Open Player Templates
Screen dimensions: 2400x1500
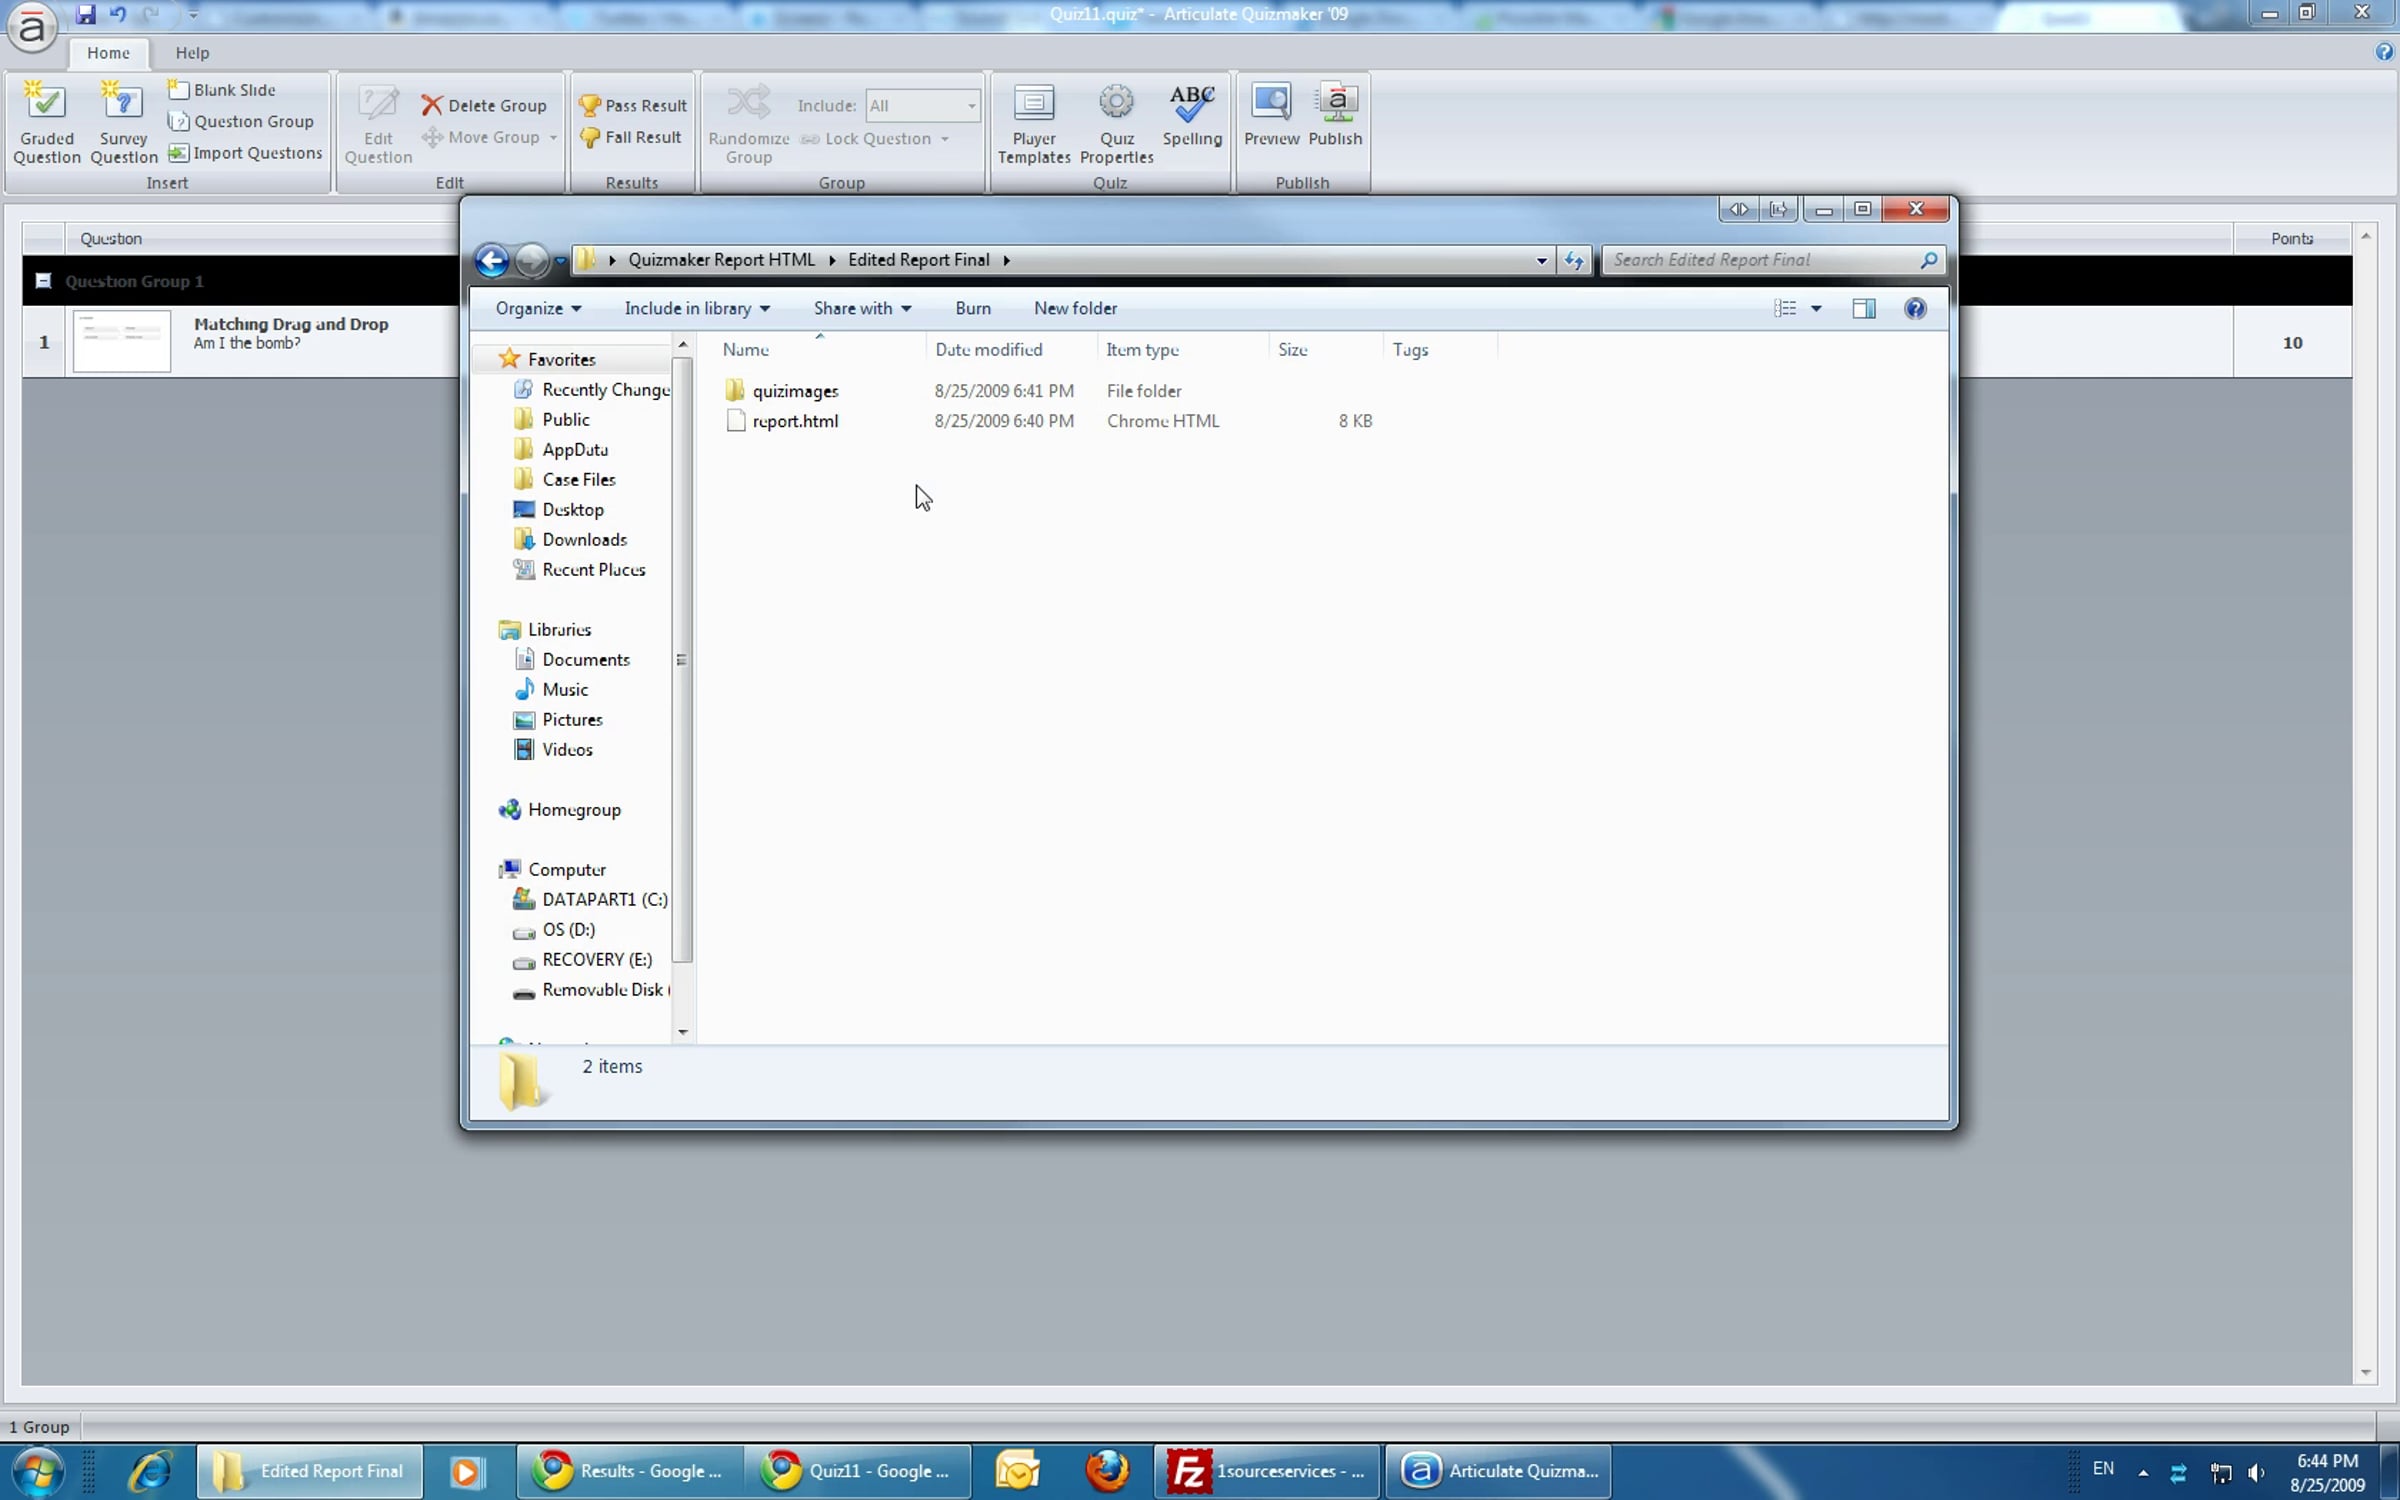tap(1033, 123)
